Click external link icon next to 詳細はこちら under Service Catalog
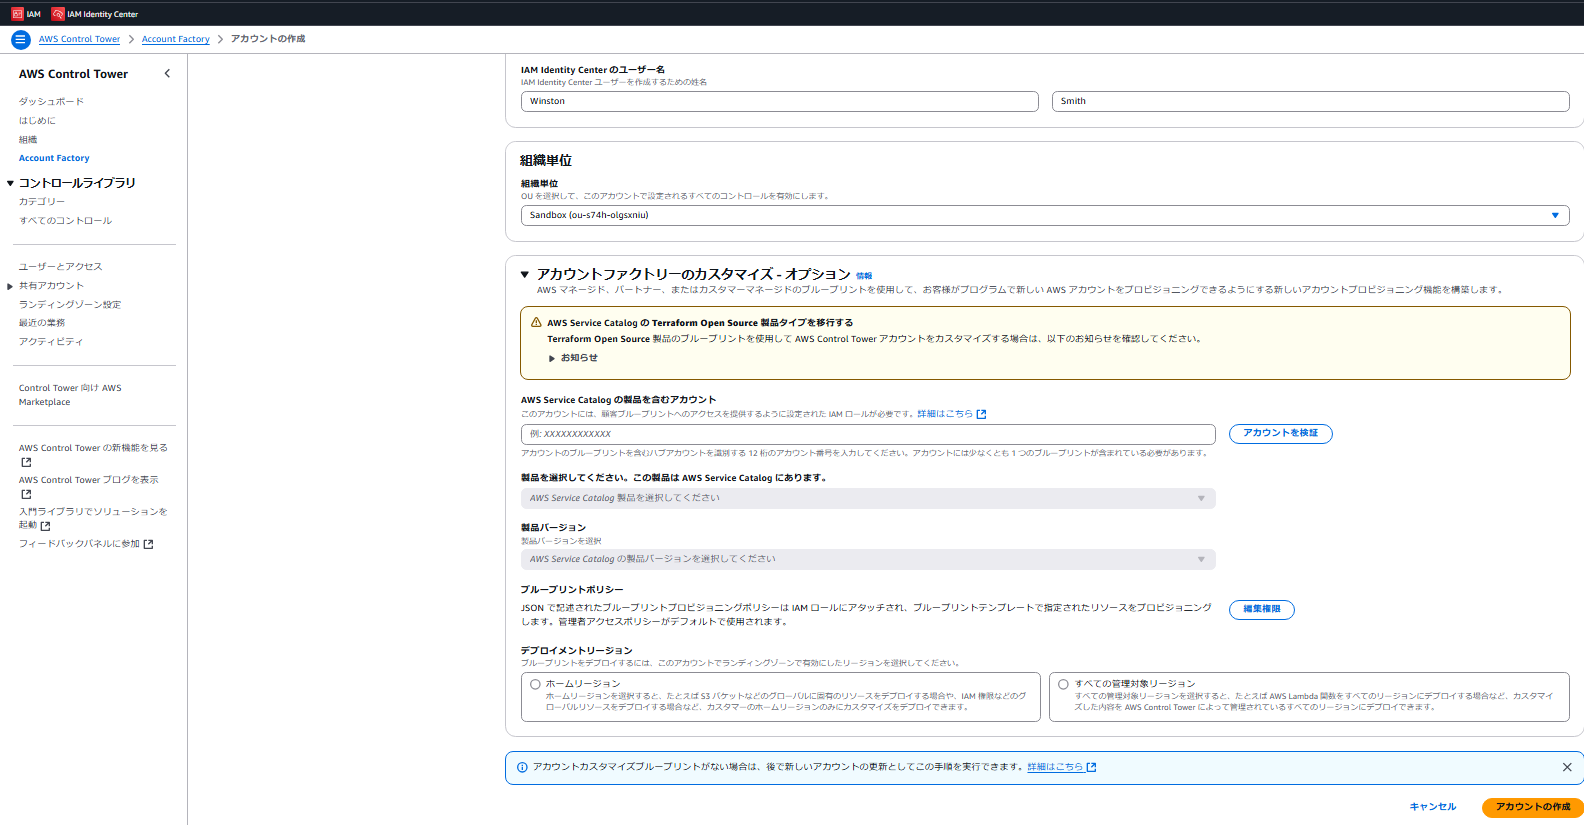 coord(981,414)
